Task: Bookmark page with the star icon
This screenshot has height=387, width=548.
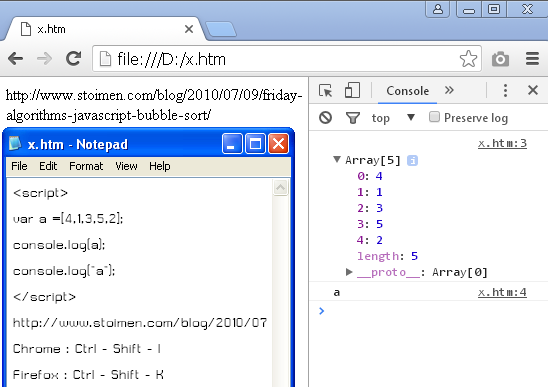Action: click(468, 59)
